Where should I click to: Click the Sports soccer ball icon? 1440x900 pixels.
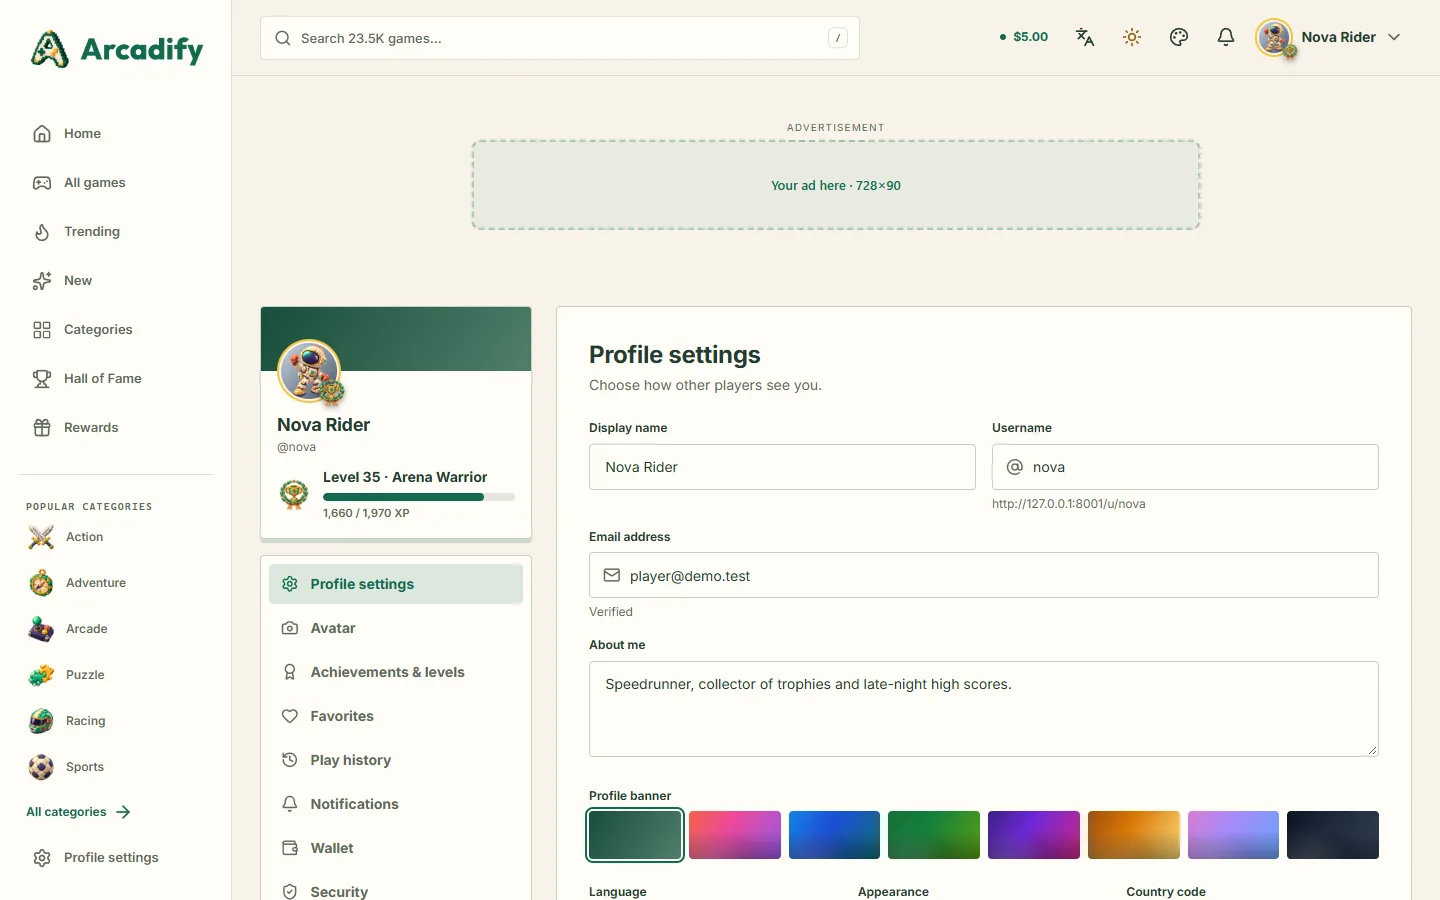pos(41,767)
